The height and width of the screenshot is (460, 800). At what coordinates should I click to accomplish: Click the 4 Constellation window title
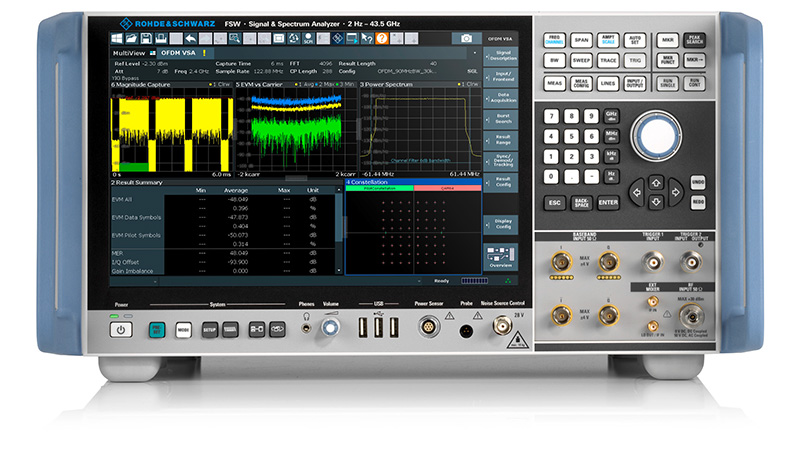(x=372, y=183)
